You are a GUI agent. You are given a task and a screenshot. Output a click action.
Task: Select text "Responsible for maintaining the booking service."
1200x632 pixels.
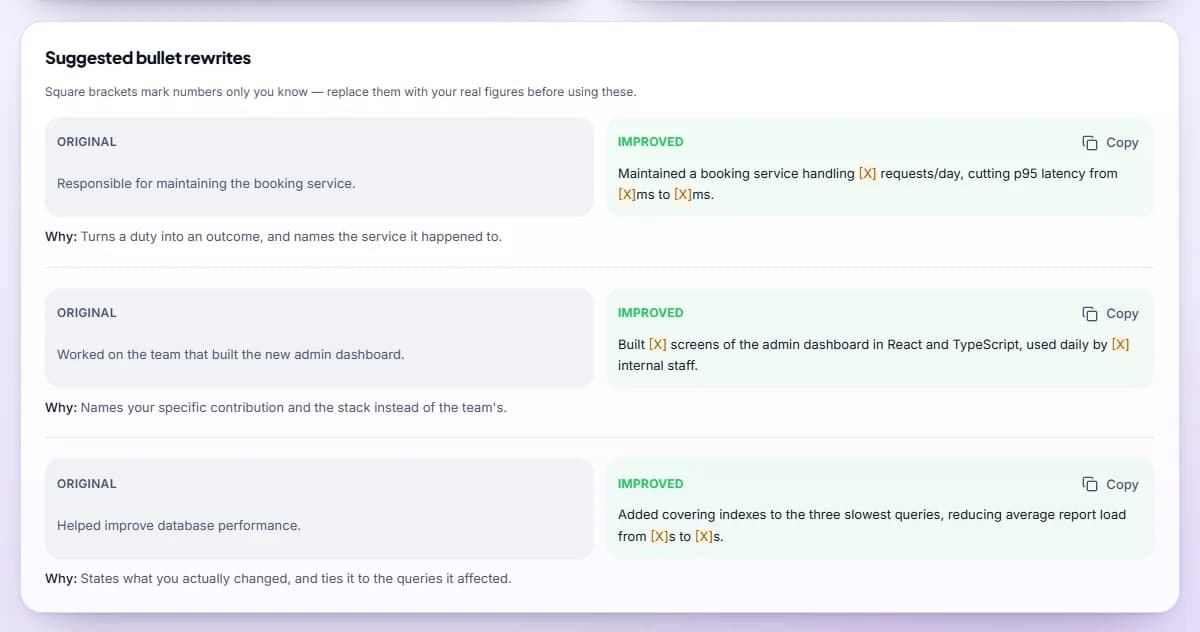pyautogui.click(x=206, y=184)
